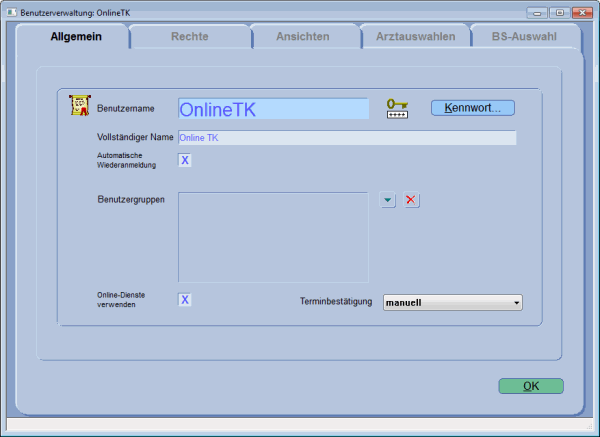Open the Ansichten tab

click(303, 37)
